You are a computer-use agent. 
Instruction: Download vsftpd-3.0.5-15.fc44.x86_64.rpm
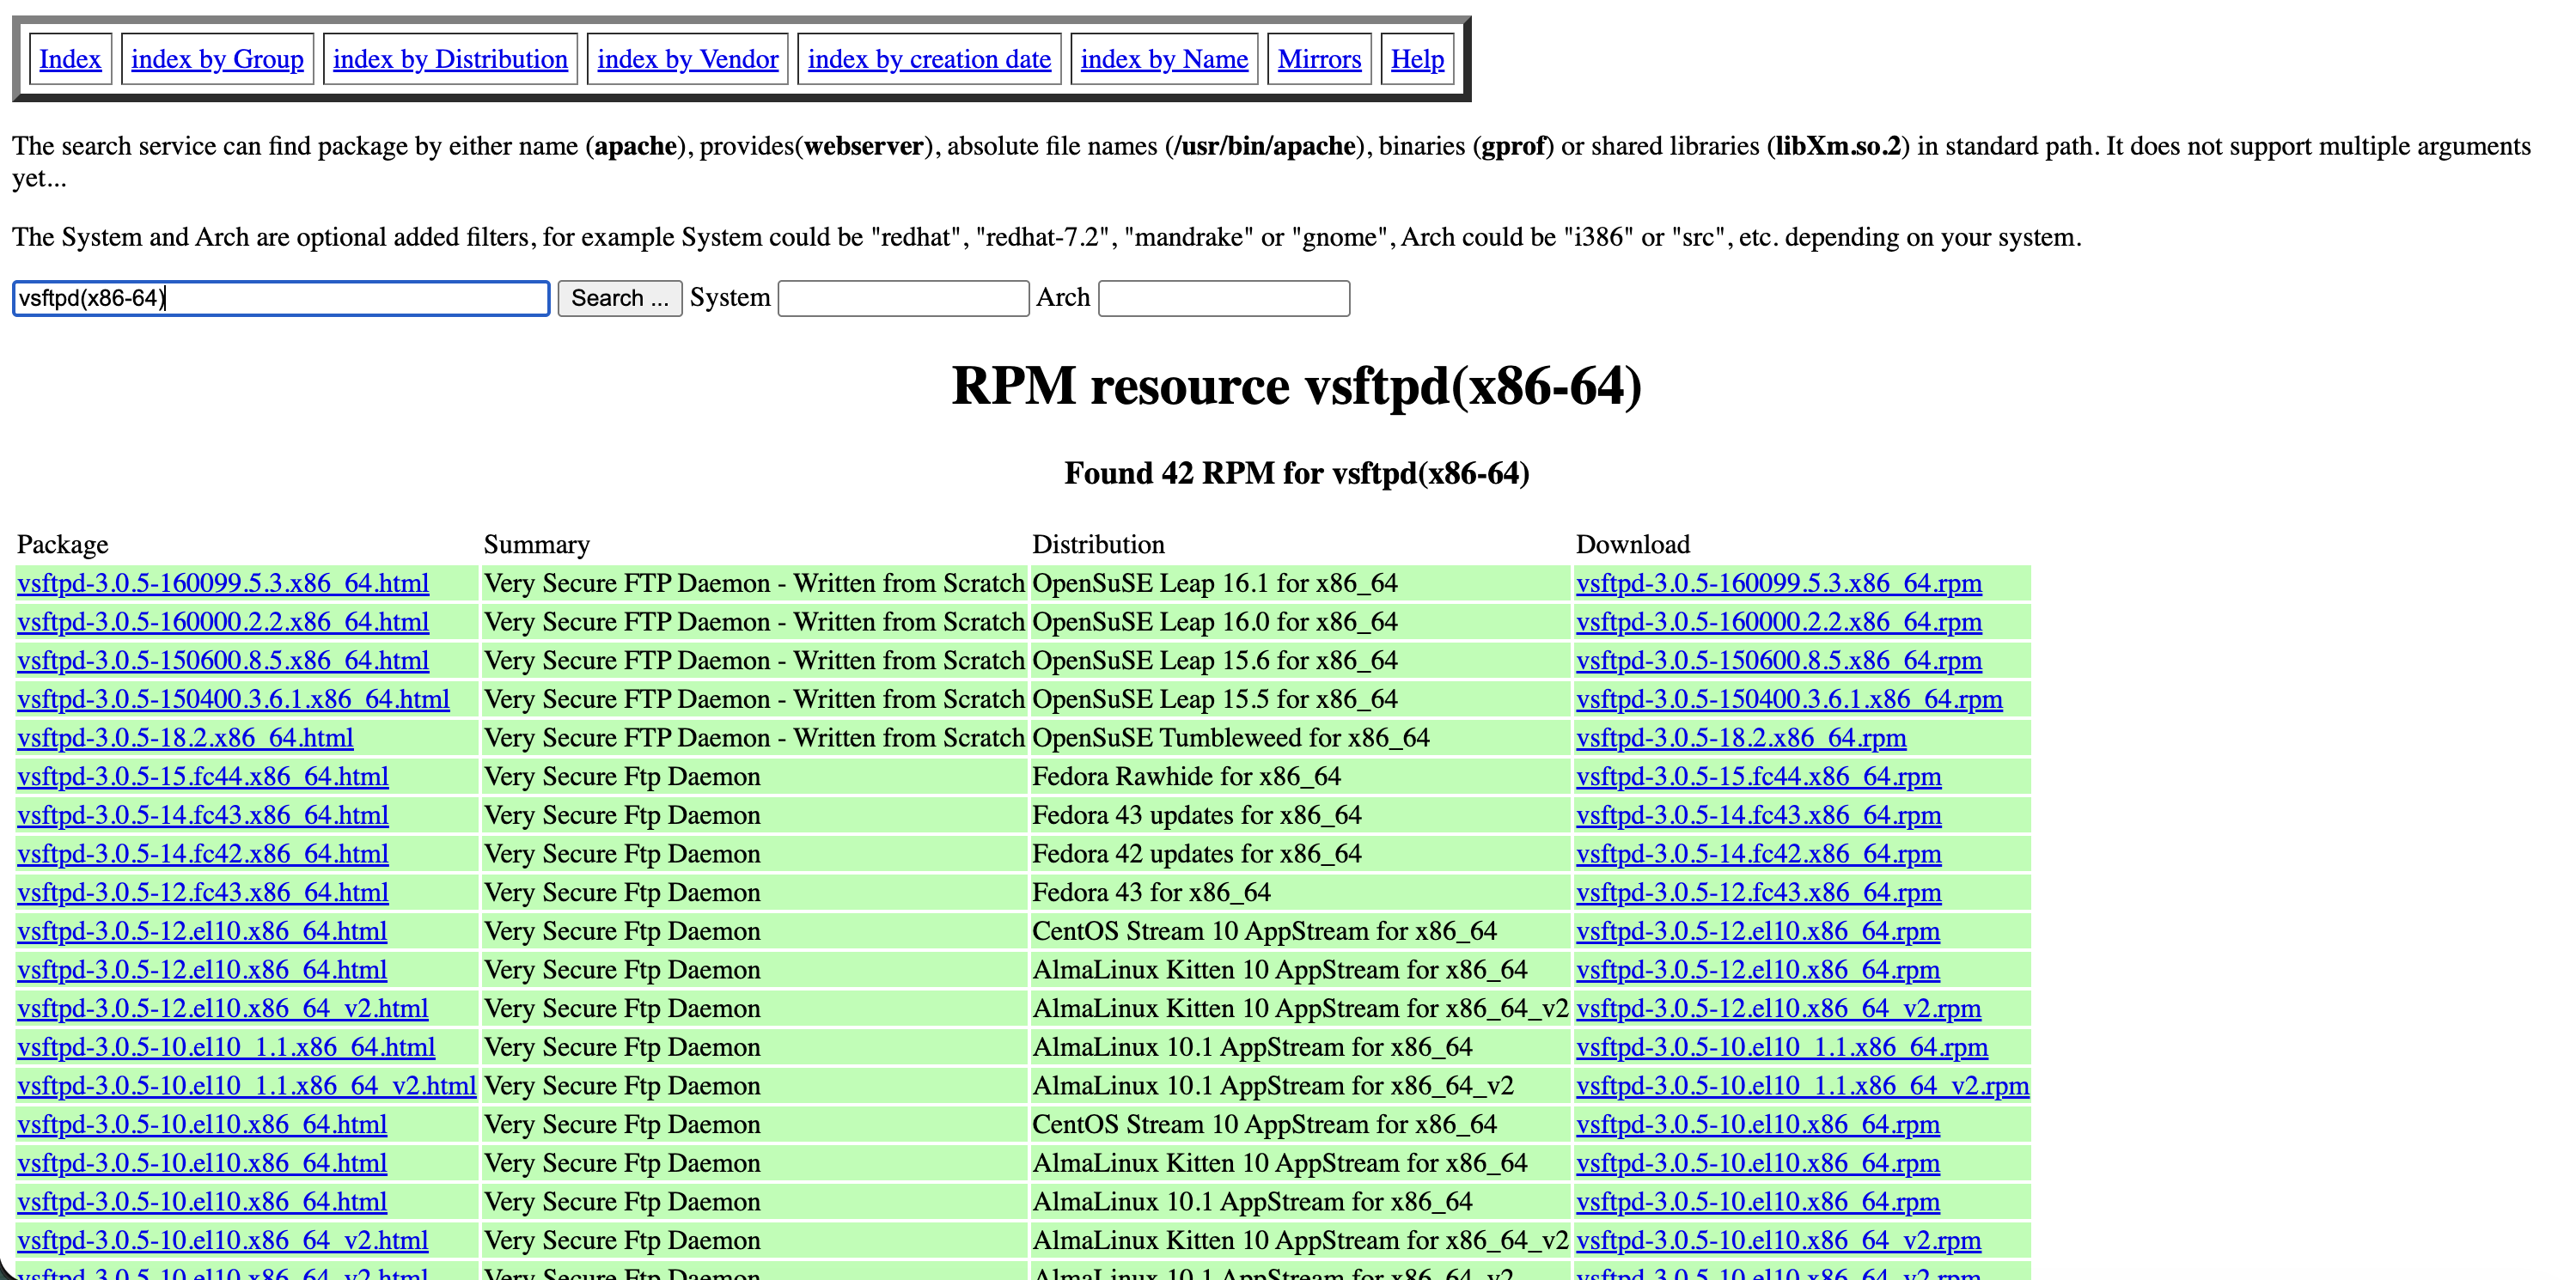[x=1759, y=776]
